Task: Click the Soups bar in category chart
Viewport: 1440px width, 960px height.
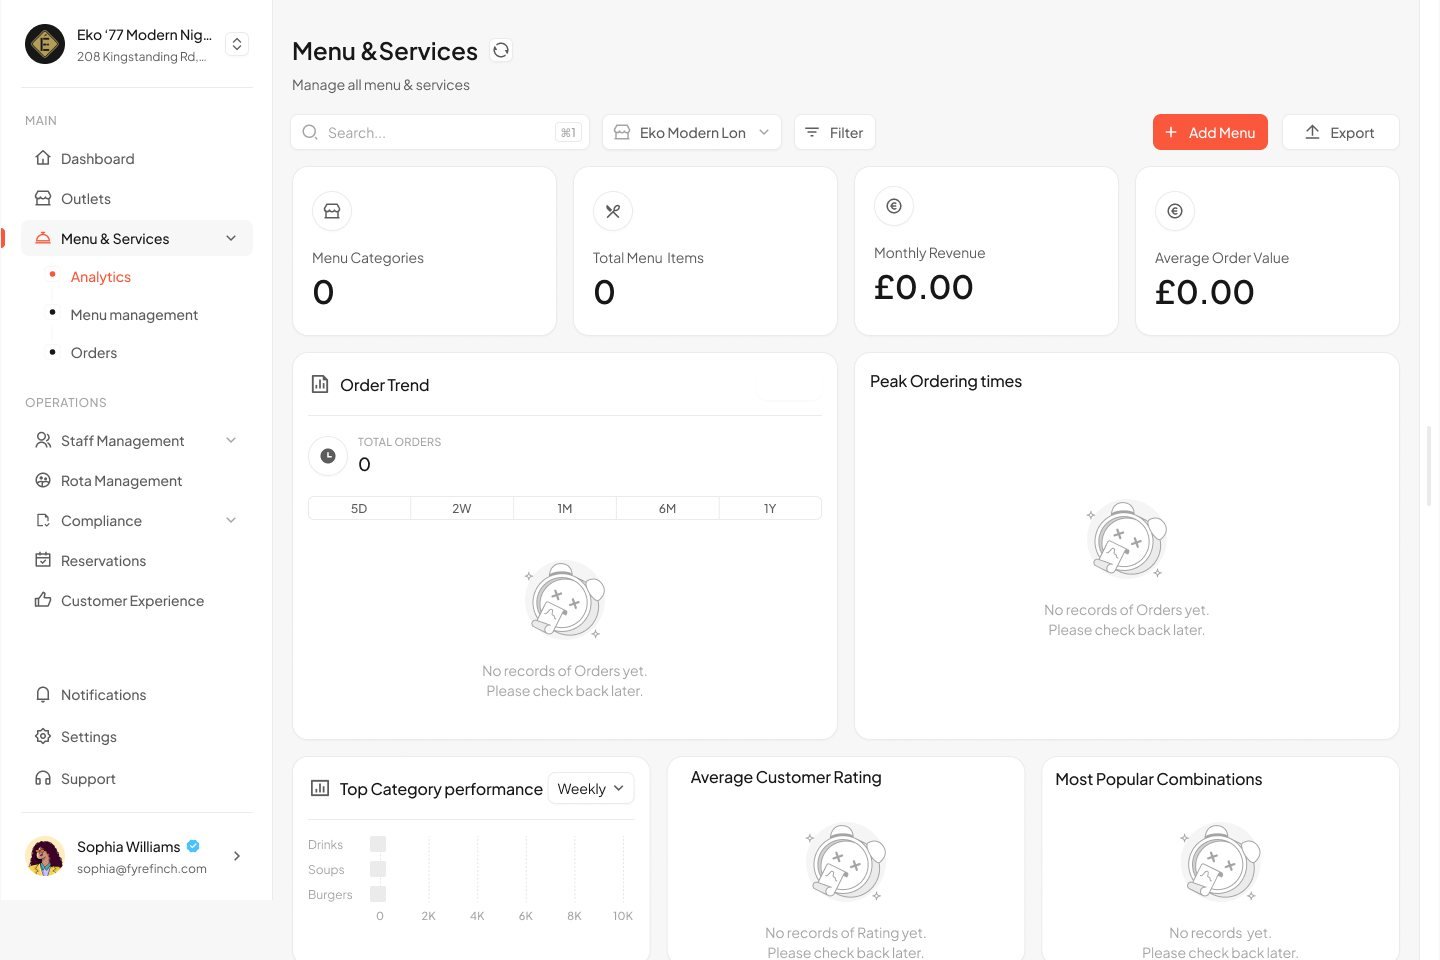Action: click(x=378, y=869)
